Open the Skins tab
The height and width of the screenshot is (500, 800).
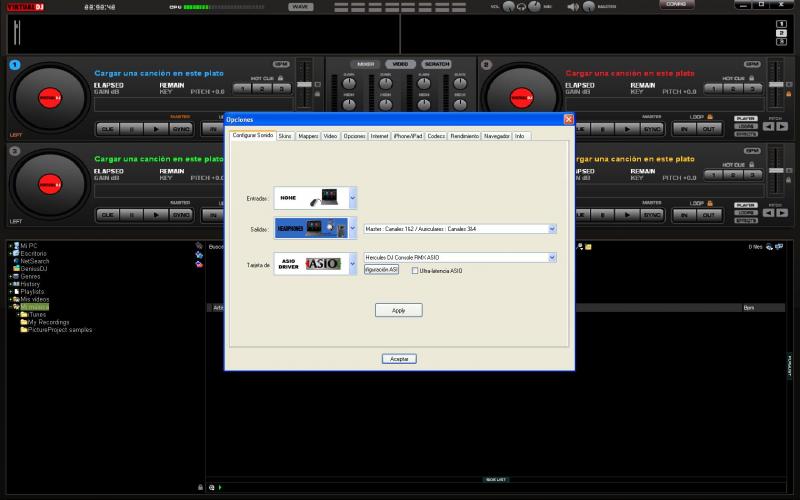pyautogui.click(x=285, y=136)
